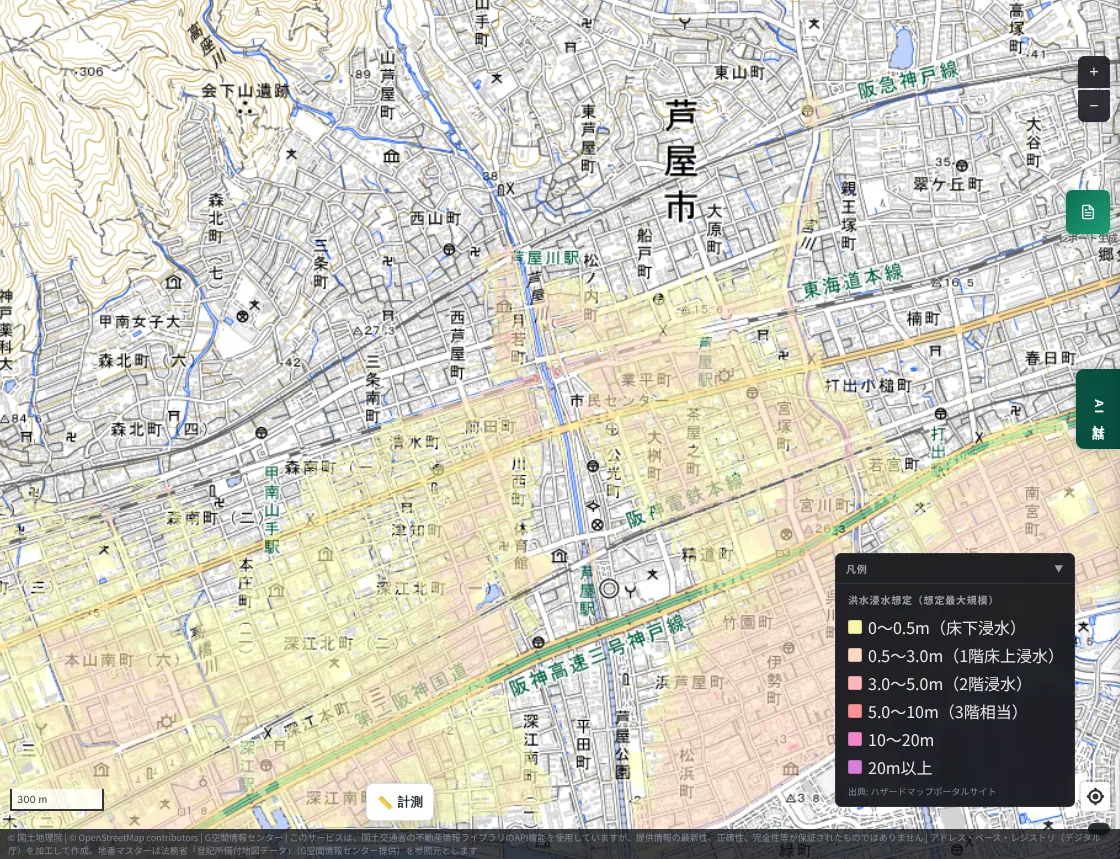Viewport: 1120px width, 859px height.
Task: Zoom in with the plus button
Action: tap(1094, 72)
